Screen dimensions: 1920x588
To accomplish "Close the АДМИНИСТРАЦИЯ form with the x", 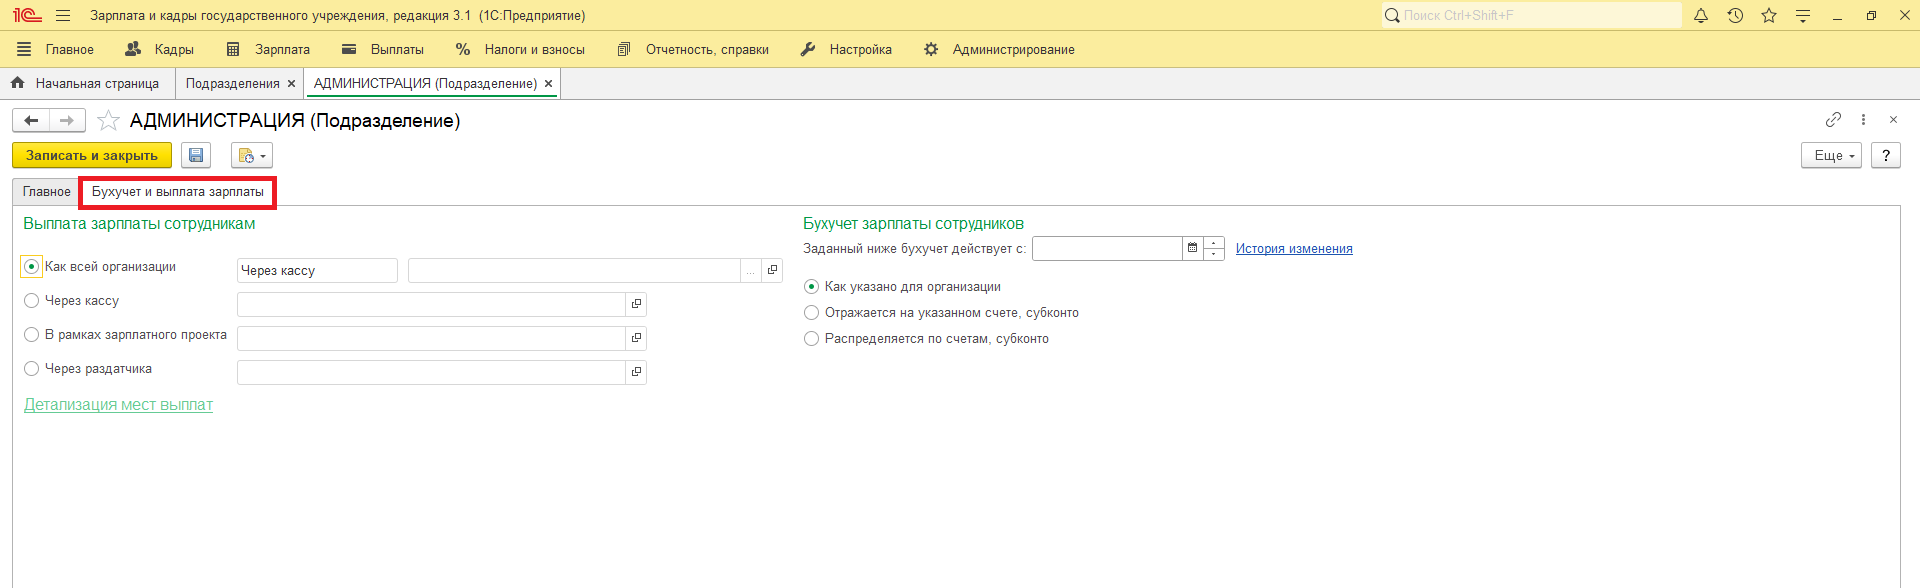I will (x=1893, y=120).
